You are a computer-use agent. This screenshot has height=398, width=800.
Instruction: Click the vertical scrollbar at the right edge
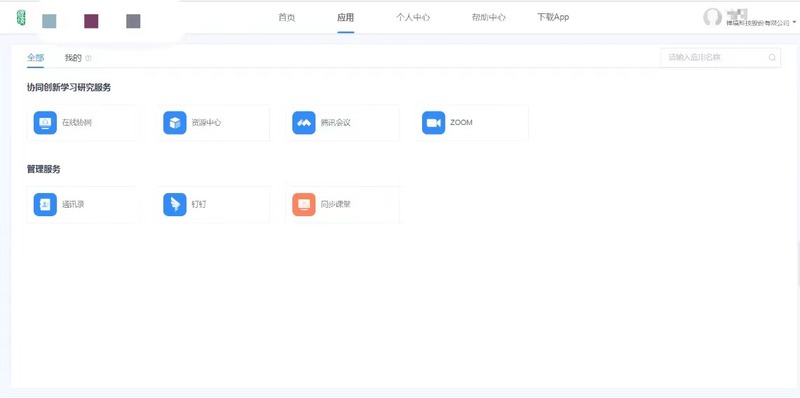pyautogui.click(x=798, y=265)
